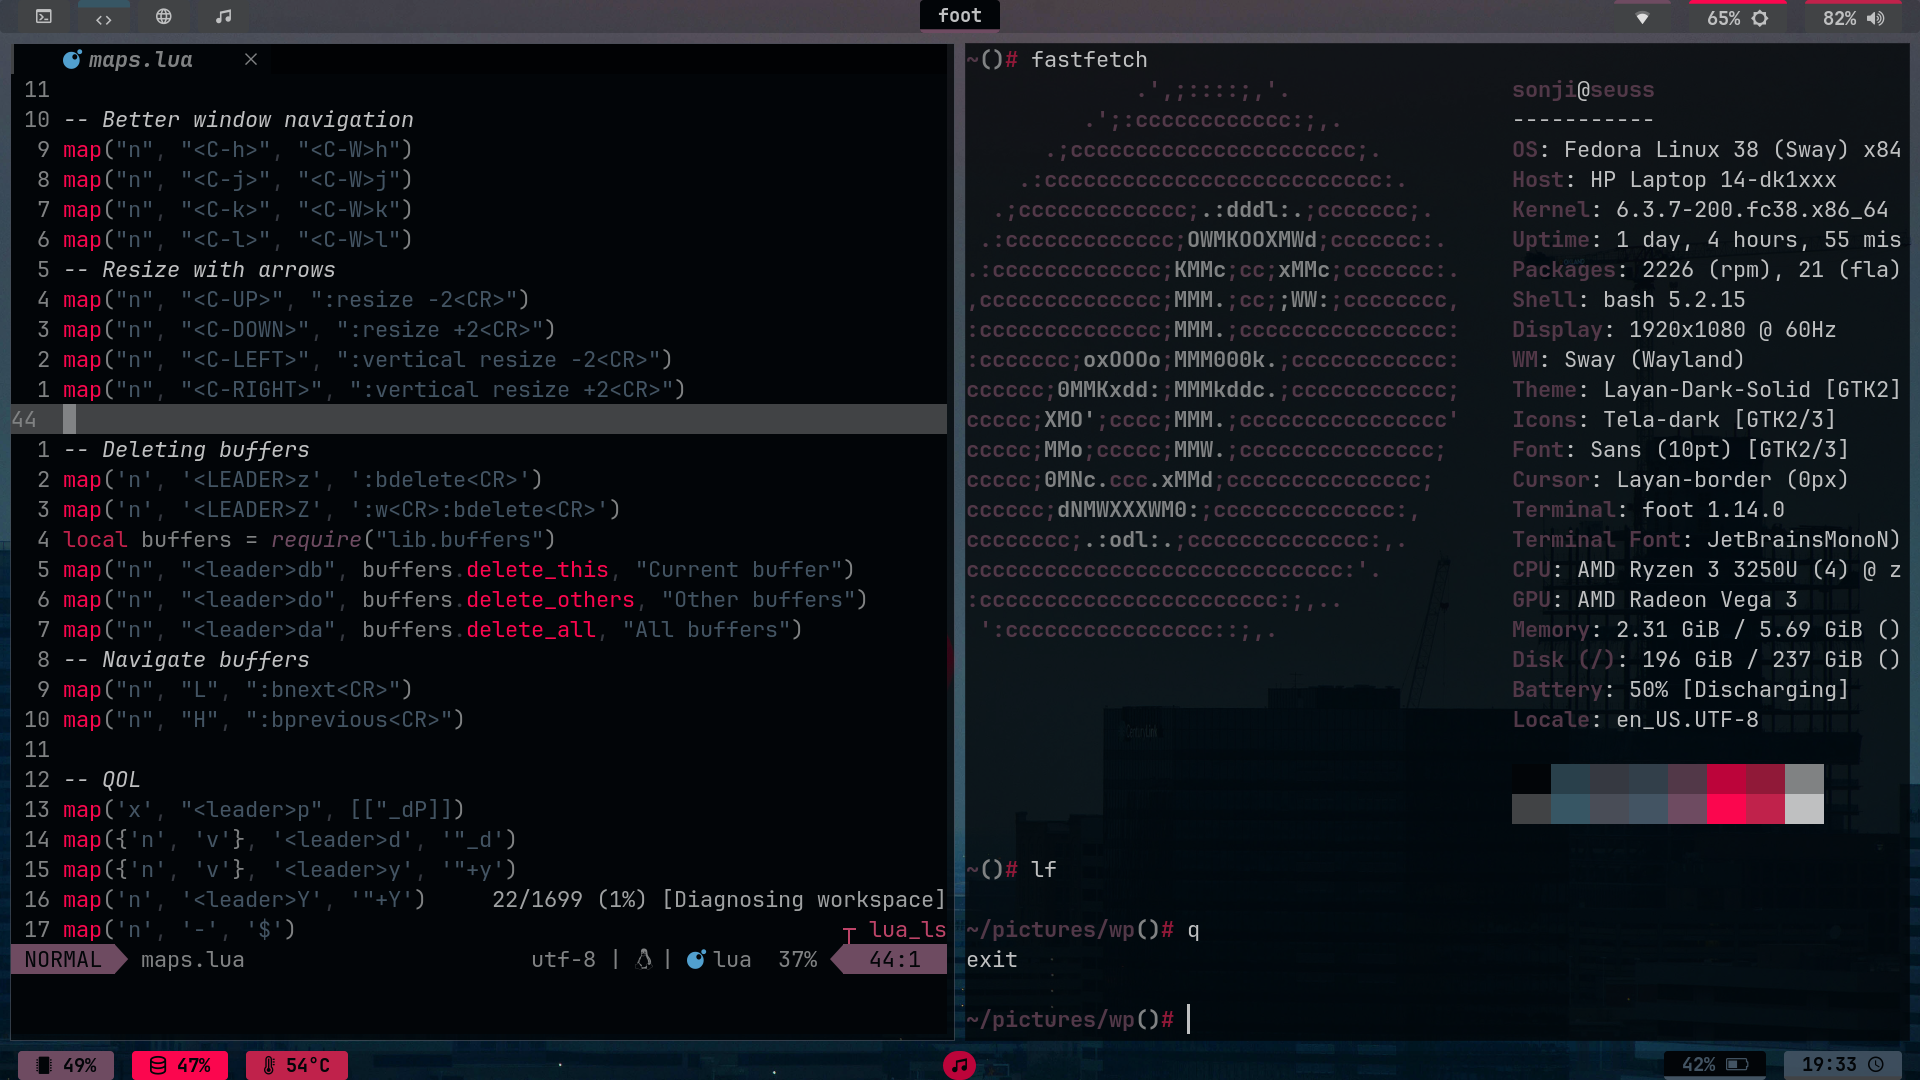The height and width of the screenshot is (1080, 1920).
Task: Click the current line number 44 in gutter
Action: (24, 419)
